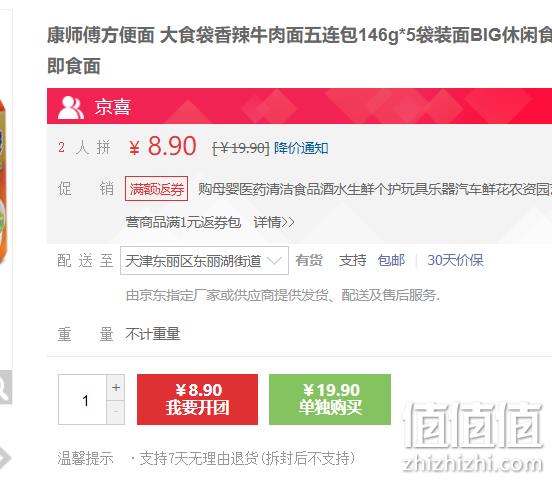552x481 pixels.
Task: Click the 详情>> promotion details link
Action: pos(274,222)
